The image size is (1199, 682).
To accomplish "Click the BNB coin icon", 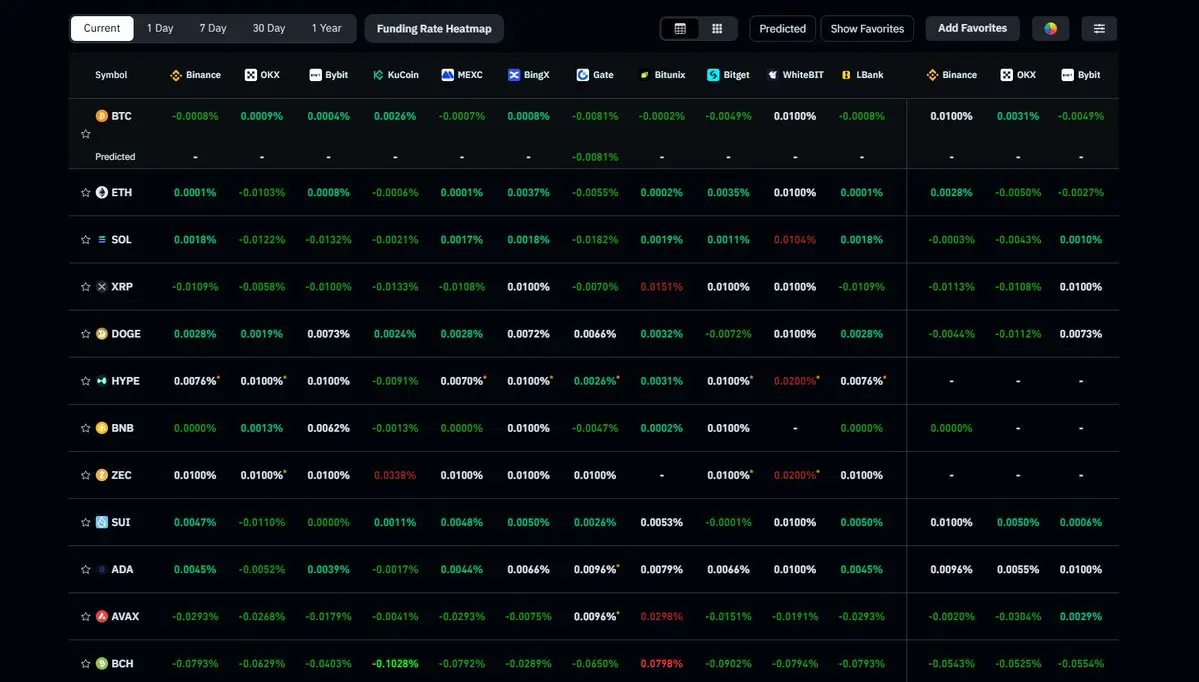I will tap(102, 428).
